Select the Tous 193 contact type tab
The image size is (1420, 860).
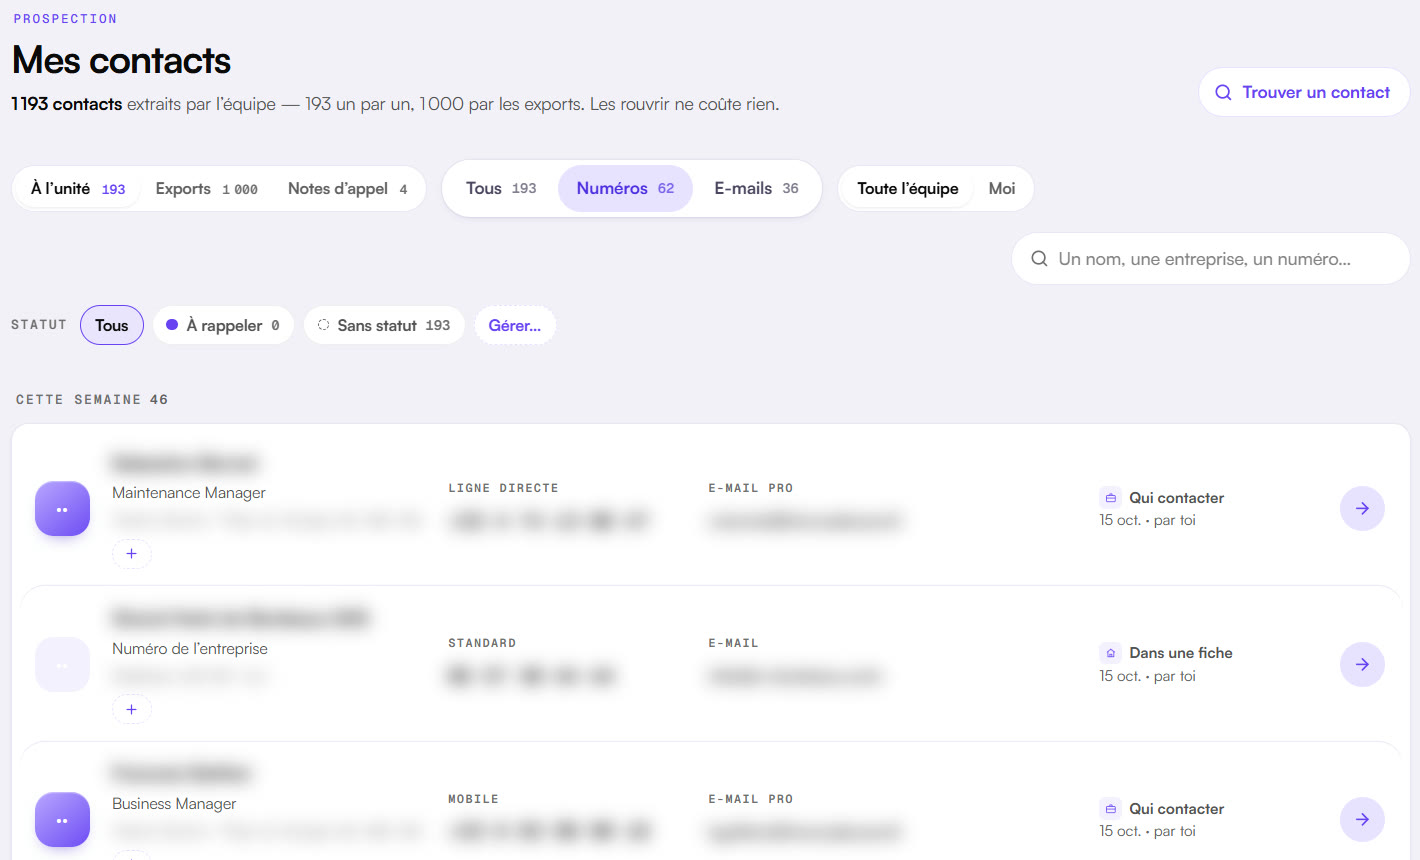click(501, 188)
